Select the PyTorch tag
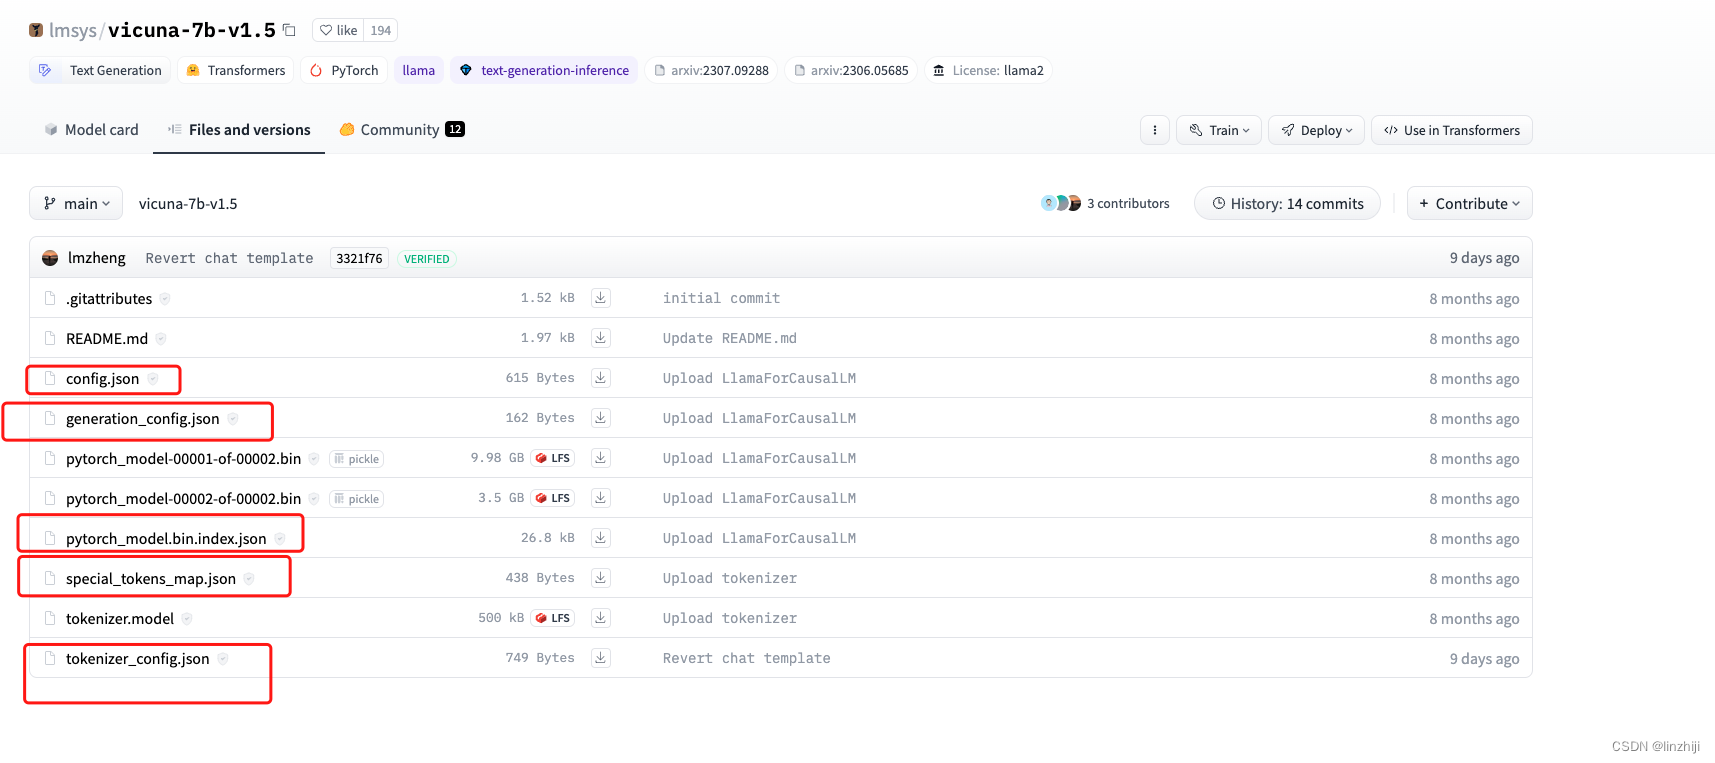The height and width of the screenshot is (763, 1715). [344, 70]
